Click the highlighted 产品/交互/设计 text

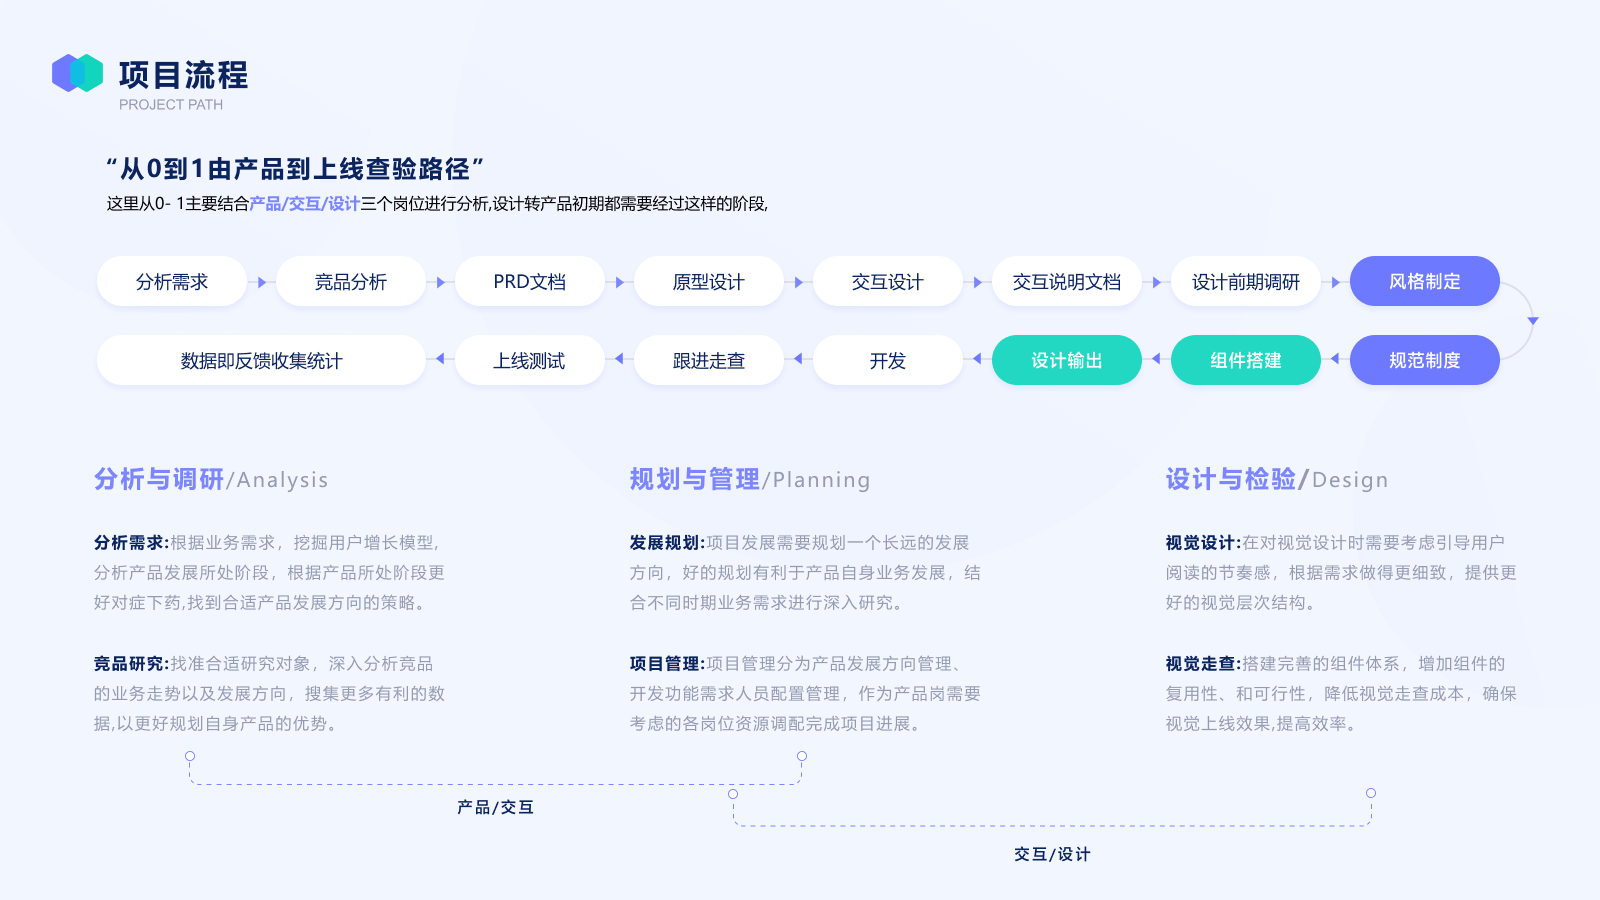pyautogui.click(x=304, y=203)
